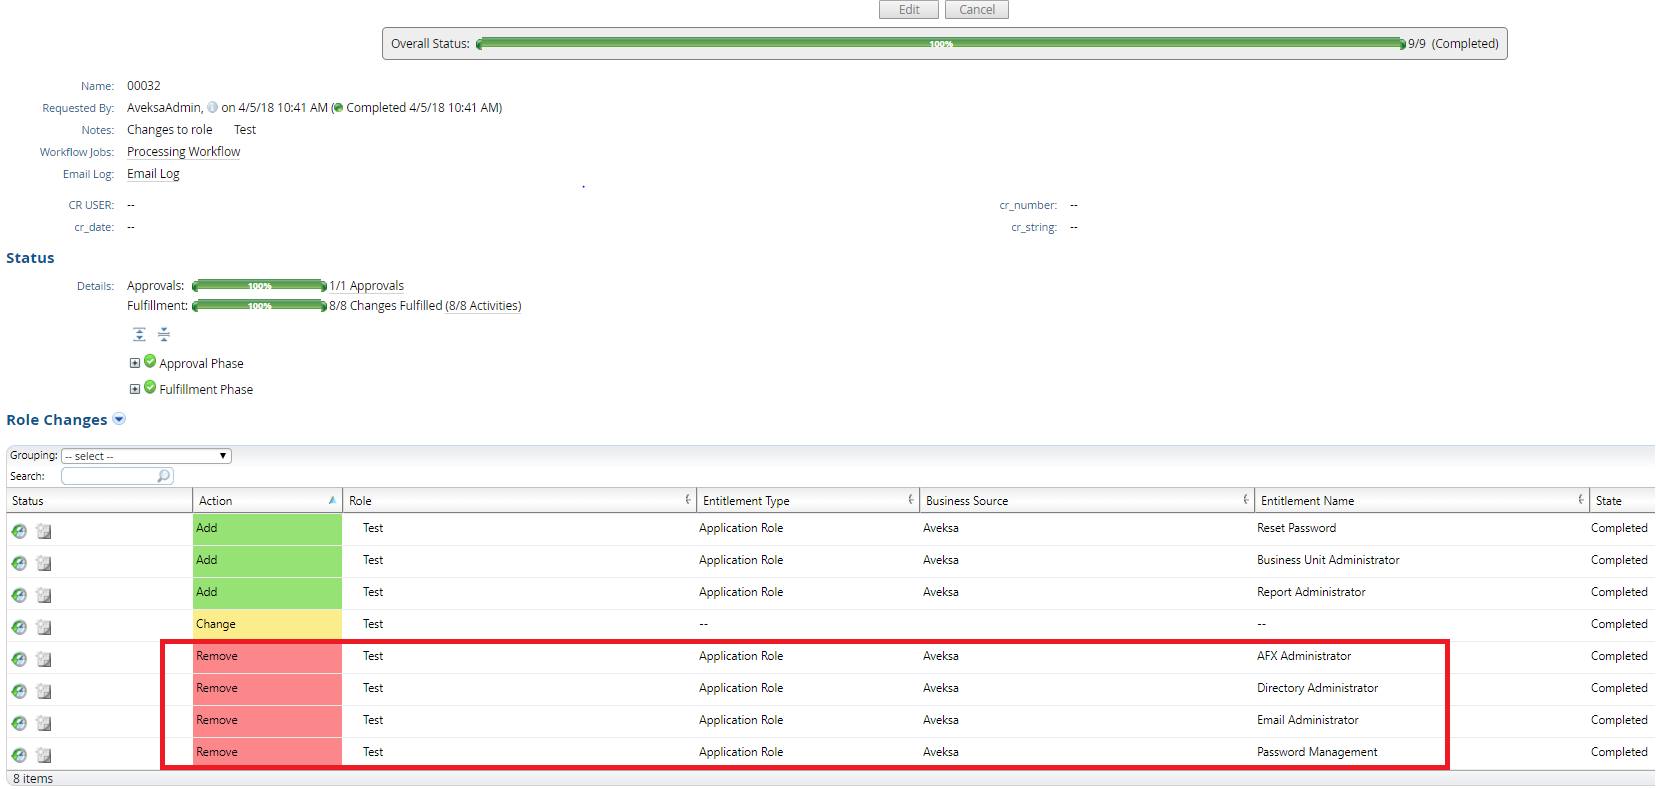The width and height of the screenshot is (1656, 789).
Task: Click details icon in AFX Administrator row
Action: (44, 659)
